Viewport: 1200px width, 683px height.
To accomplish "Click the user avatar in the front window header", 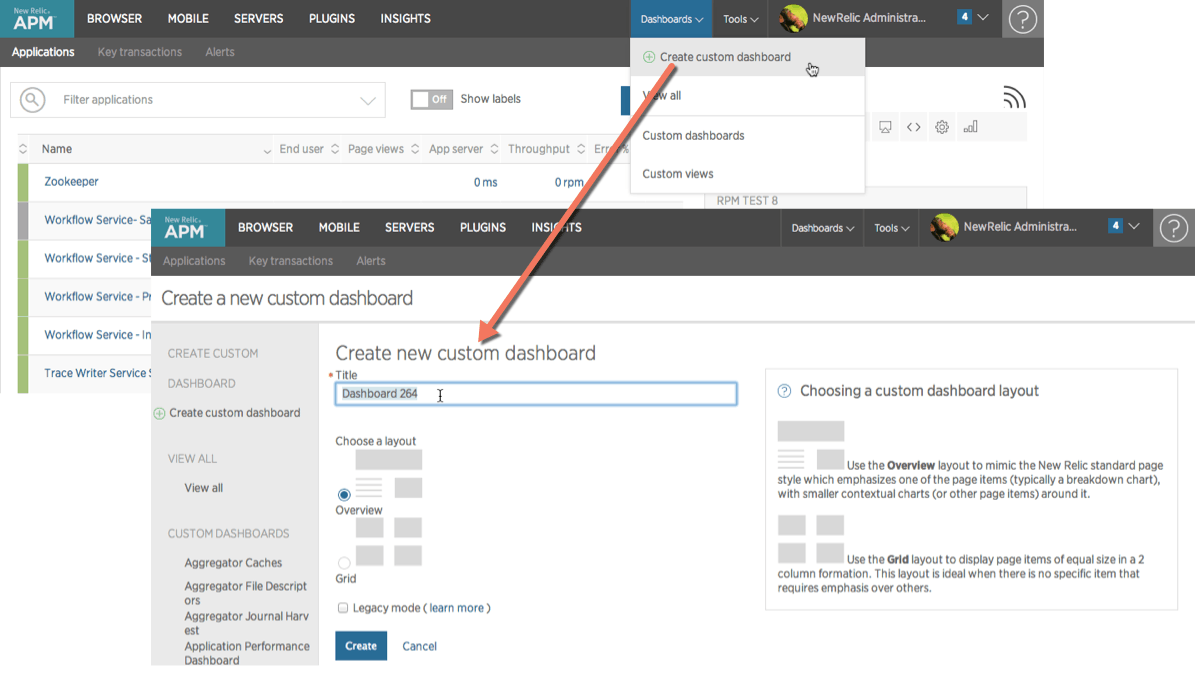I will point(944,228).
